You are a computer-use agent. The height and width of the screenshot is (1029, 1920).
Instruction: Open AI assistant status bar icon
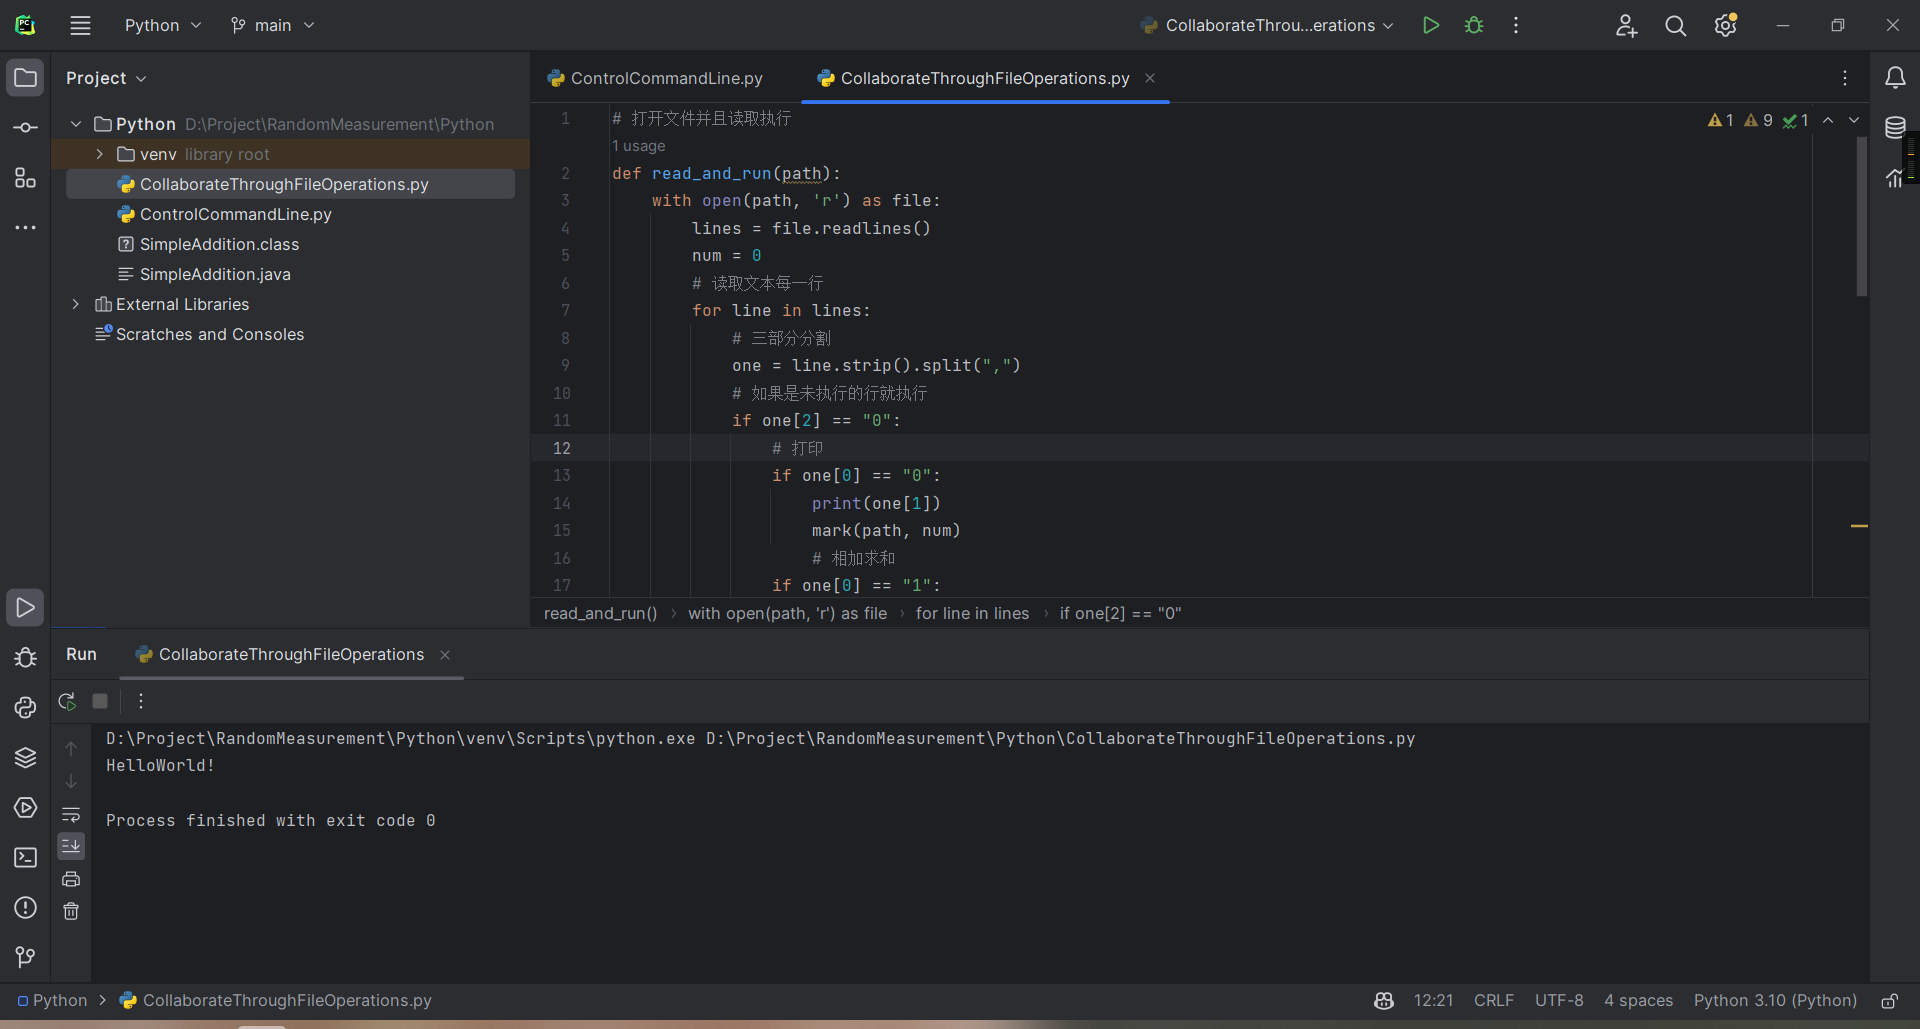(x=1384, y=1001)
